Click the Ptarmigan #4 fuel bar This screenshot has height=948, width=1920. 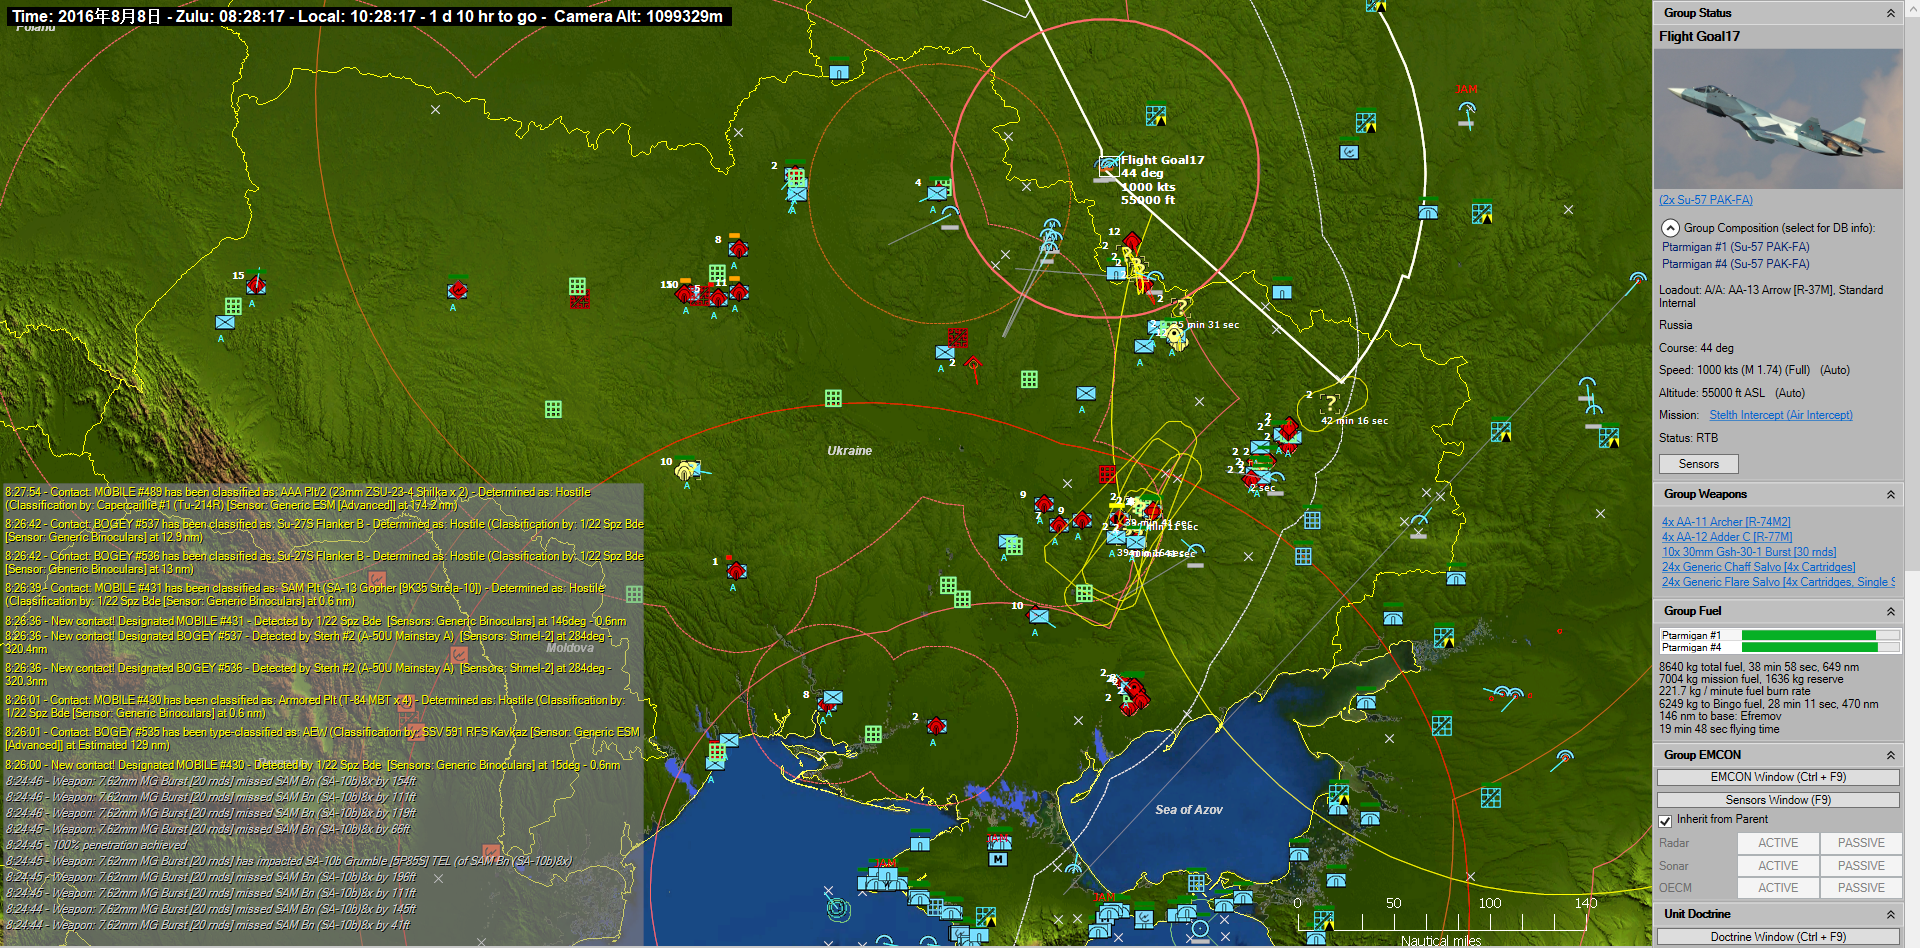tap(1820, 647)
